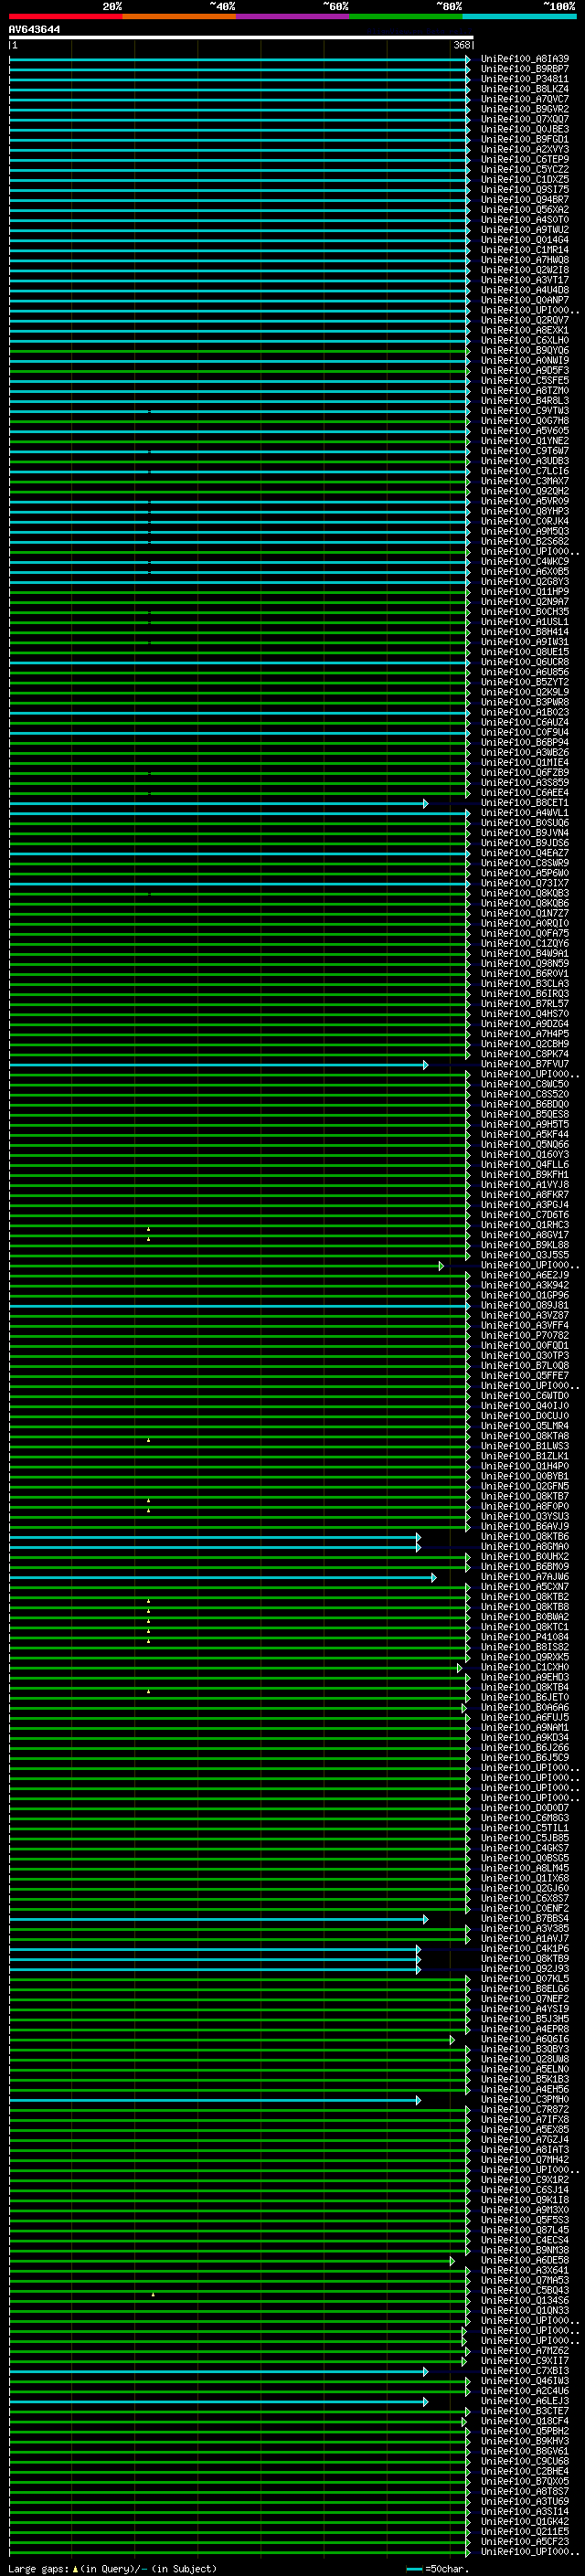Select hit label UniRef100_A6X0B5
This screenshot has width=585, height=2576.
click(525, 572)
